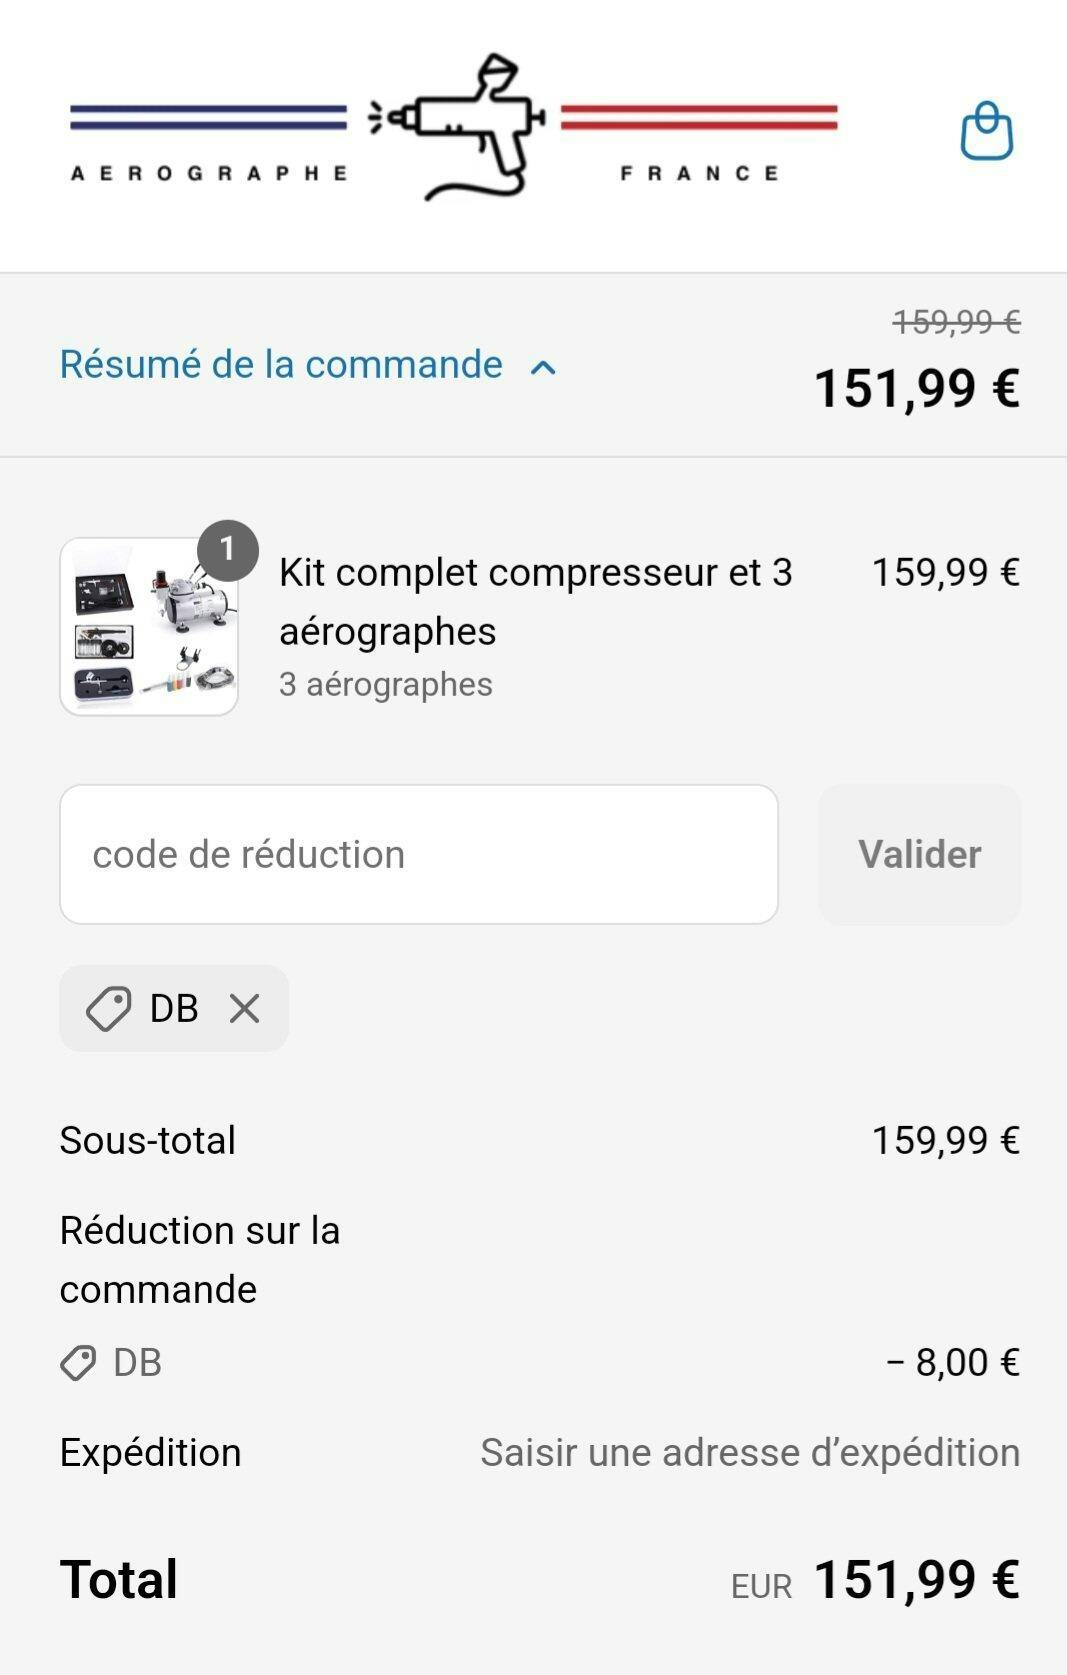The image size is (1067, 1675).
Task: Click the FRANCE text in header logo
Action: [x=699, y=174]
